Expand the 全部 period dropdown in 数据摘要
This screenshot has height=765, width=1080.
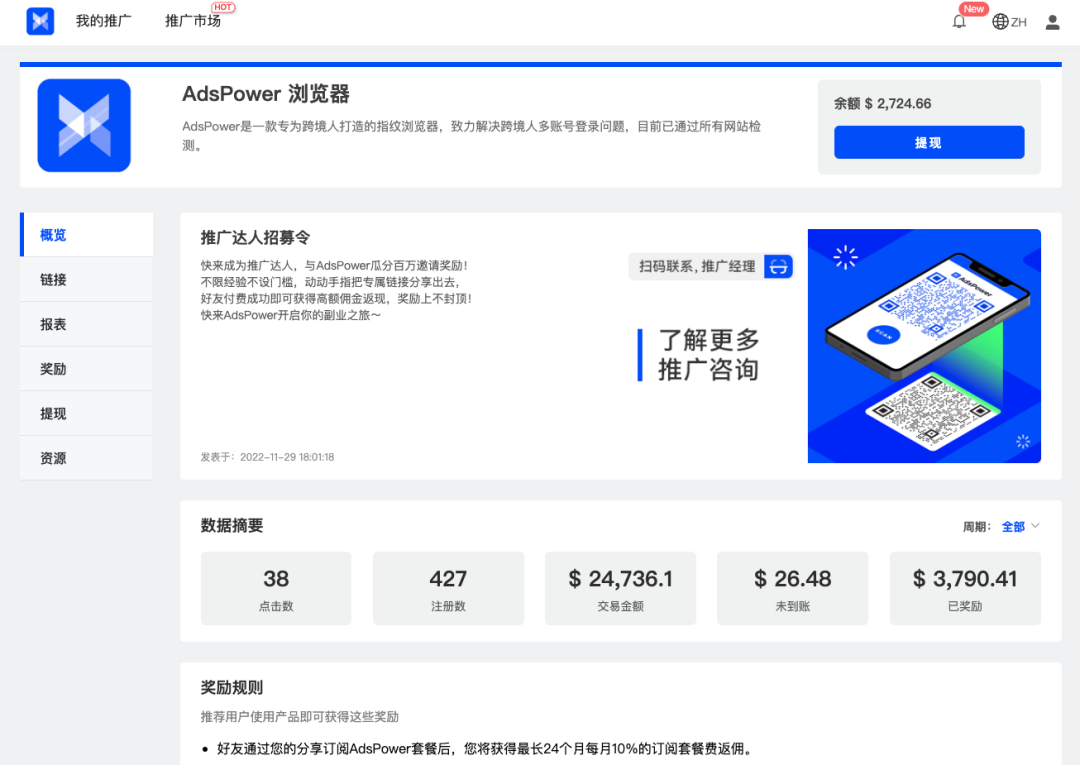(1014, 525)
